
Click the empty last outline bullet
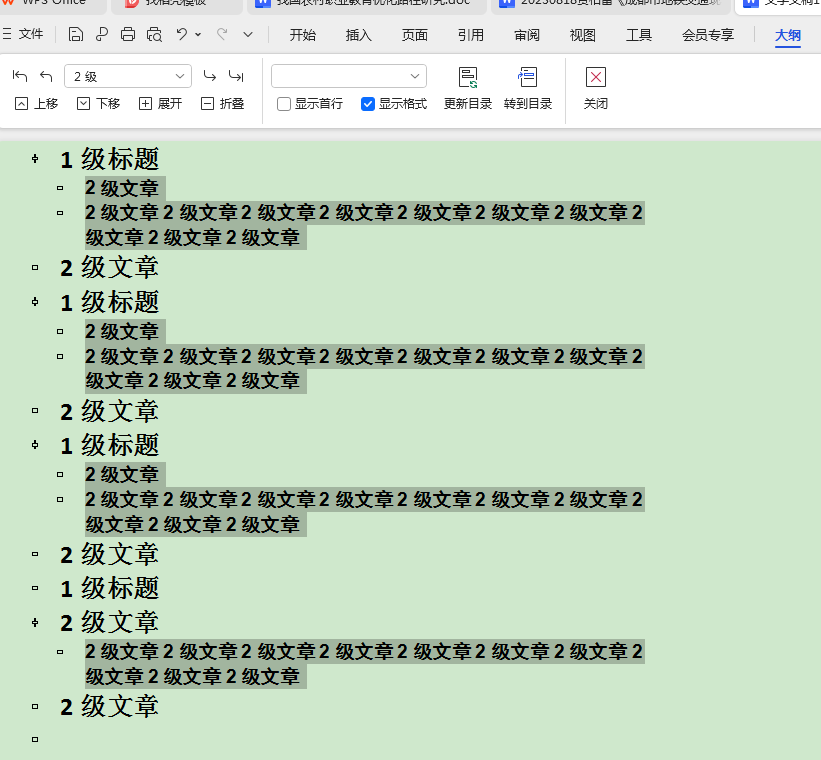pos(35,740)
